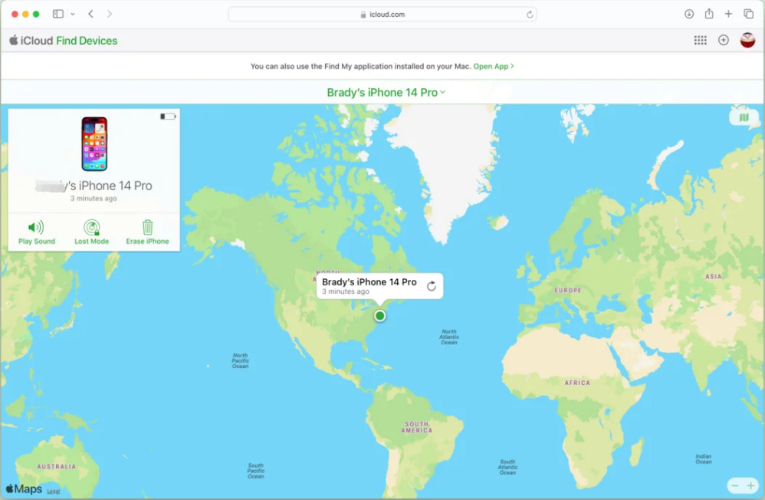
Task: Click the SOUTH AMERICA map label
Action: point(417,427)
